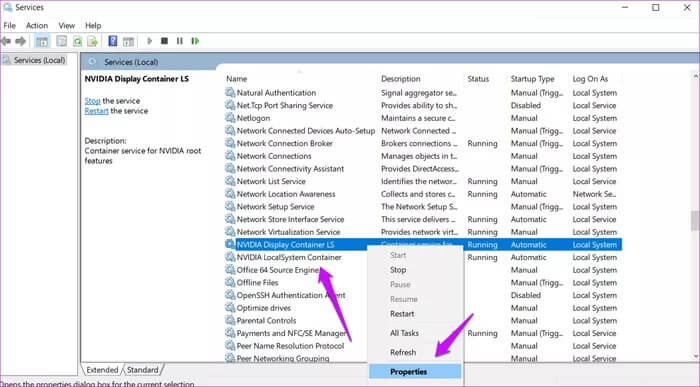Toggle the show/hide console tree icon
Viewport: 700px width, 387px height.
pyautogui.click(x=42, y=42)
